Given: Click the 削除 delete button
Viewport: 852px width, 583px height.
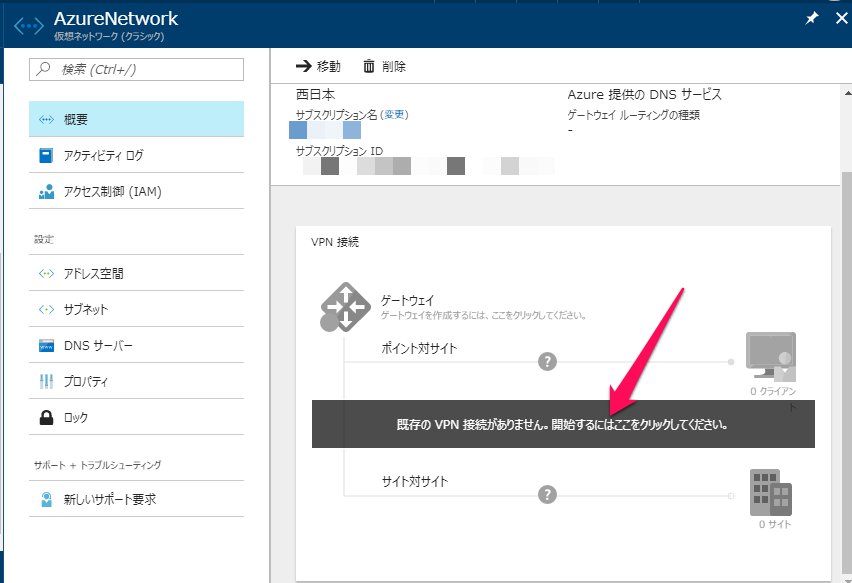Looking at the screenshot, I should pos(384,66).
